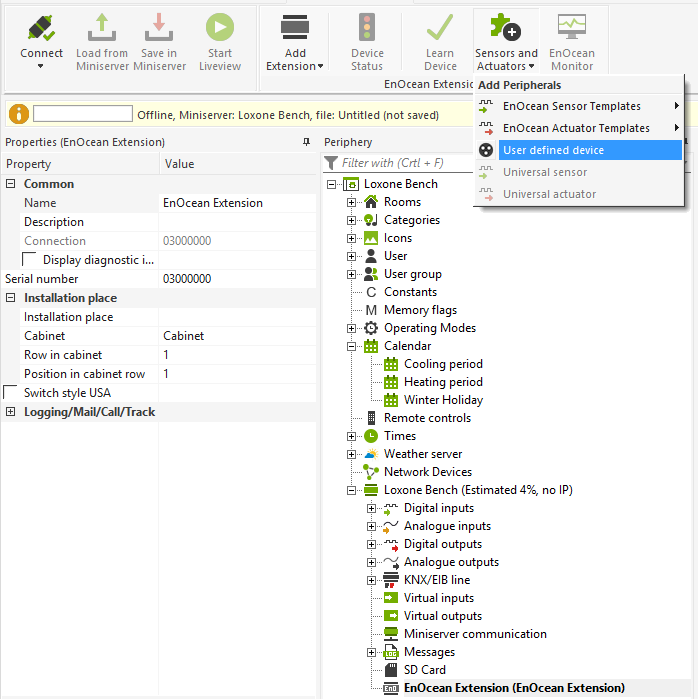The image size is (698, 699).
Task: Select the User group people icon
Action: point(371,274)
